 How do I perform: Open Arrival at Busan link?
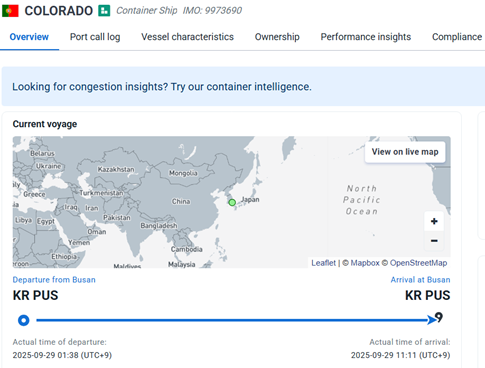[420, 280]
